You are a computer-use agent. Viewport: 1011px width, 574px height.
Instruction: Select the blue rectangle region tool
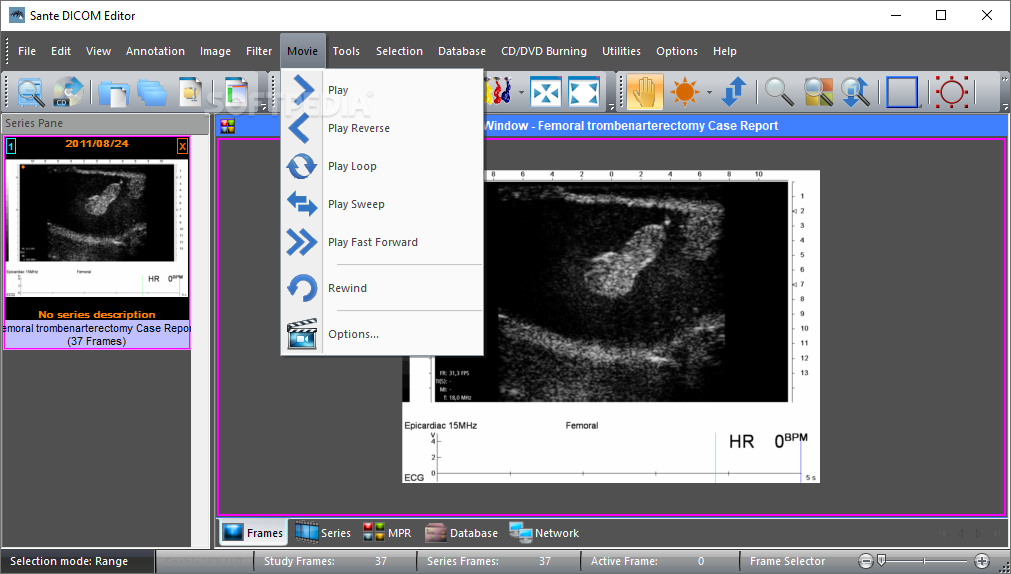pos(902,92)
